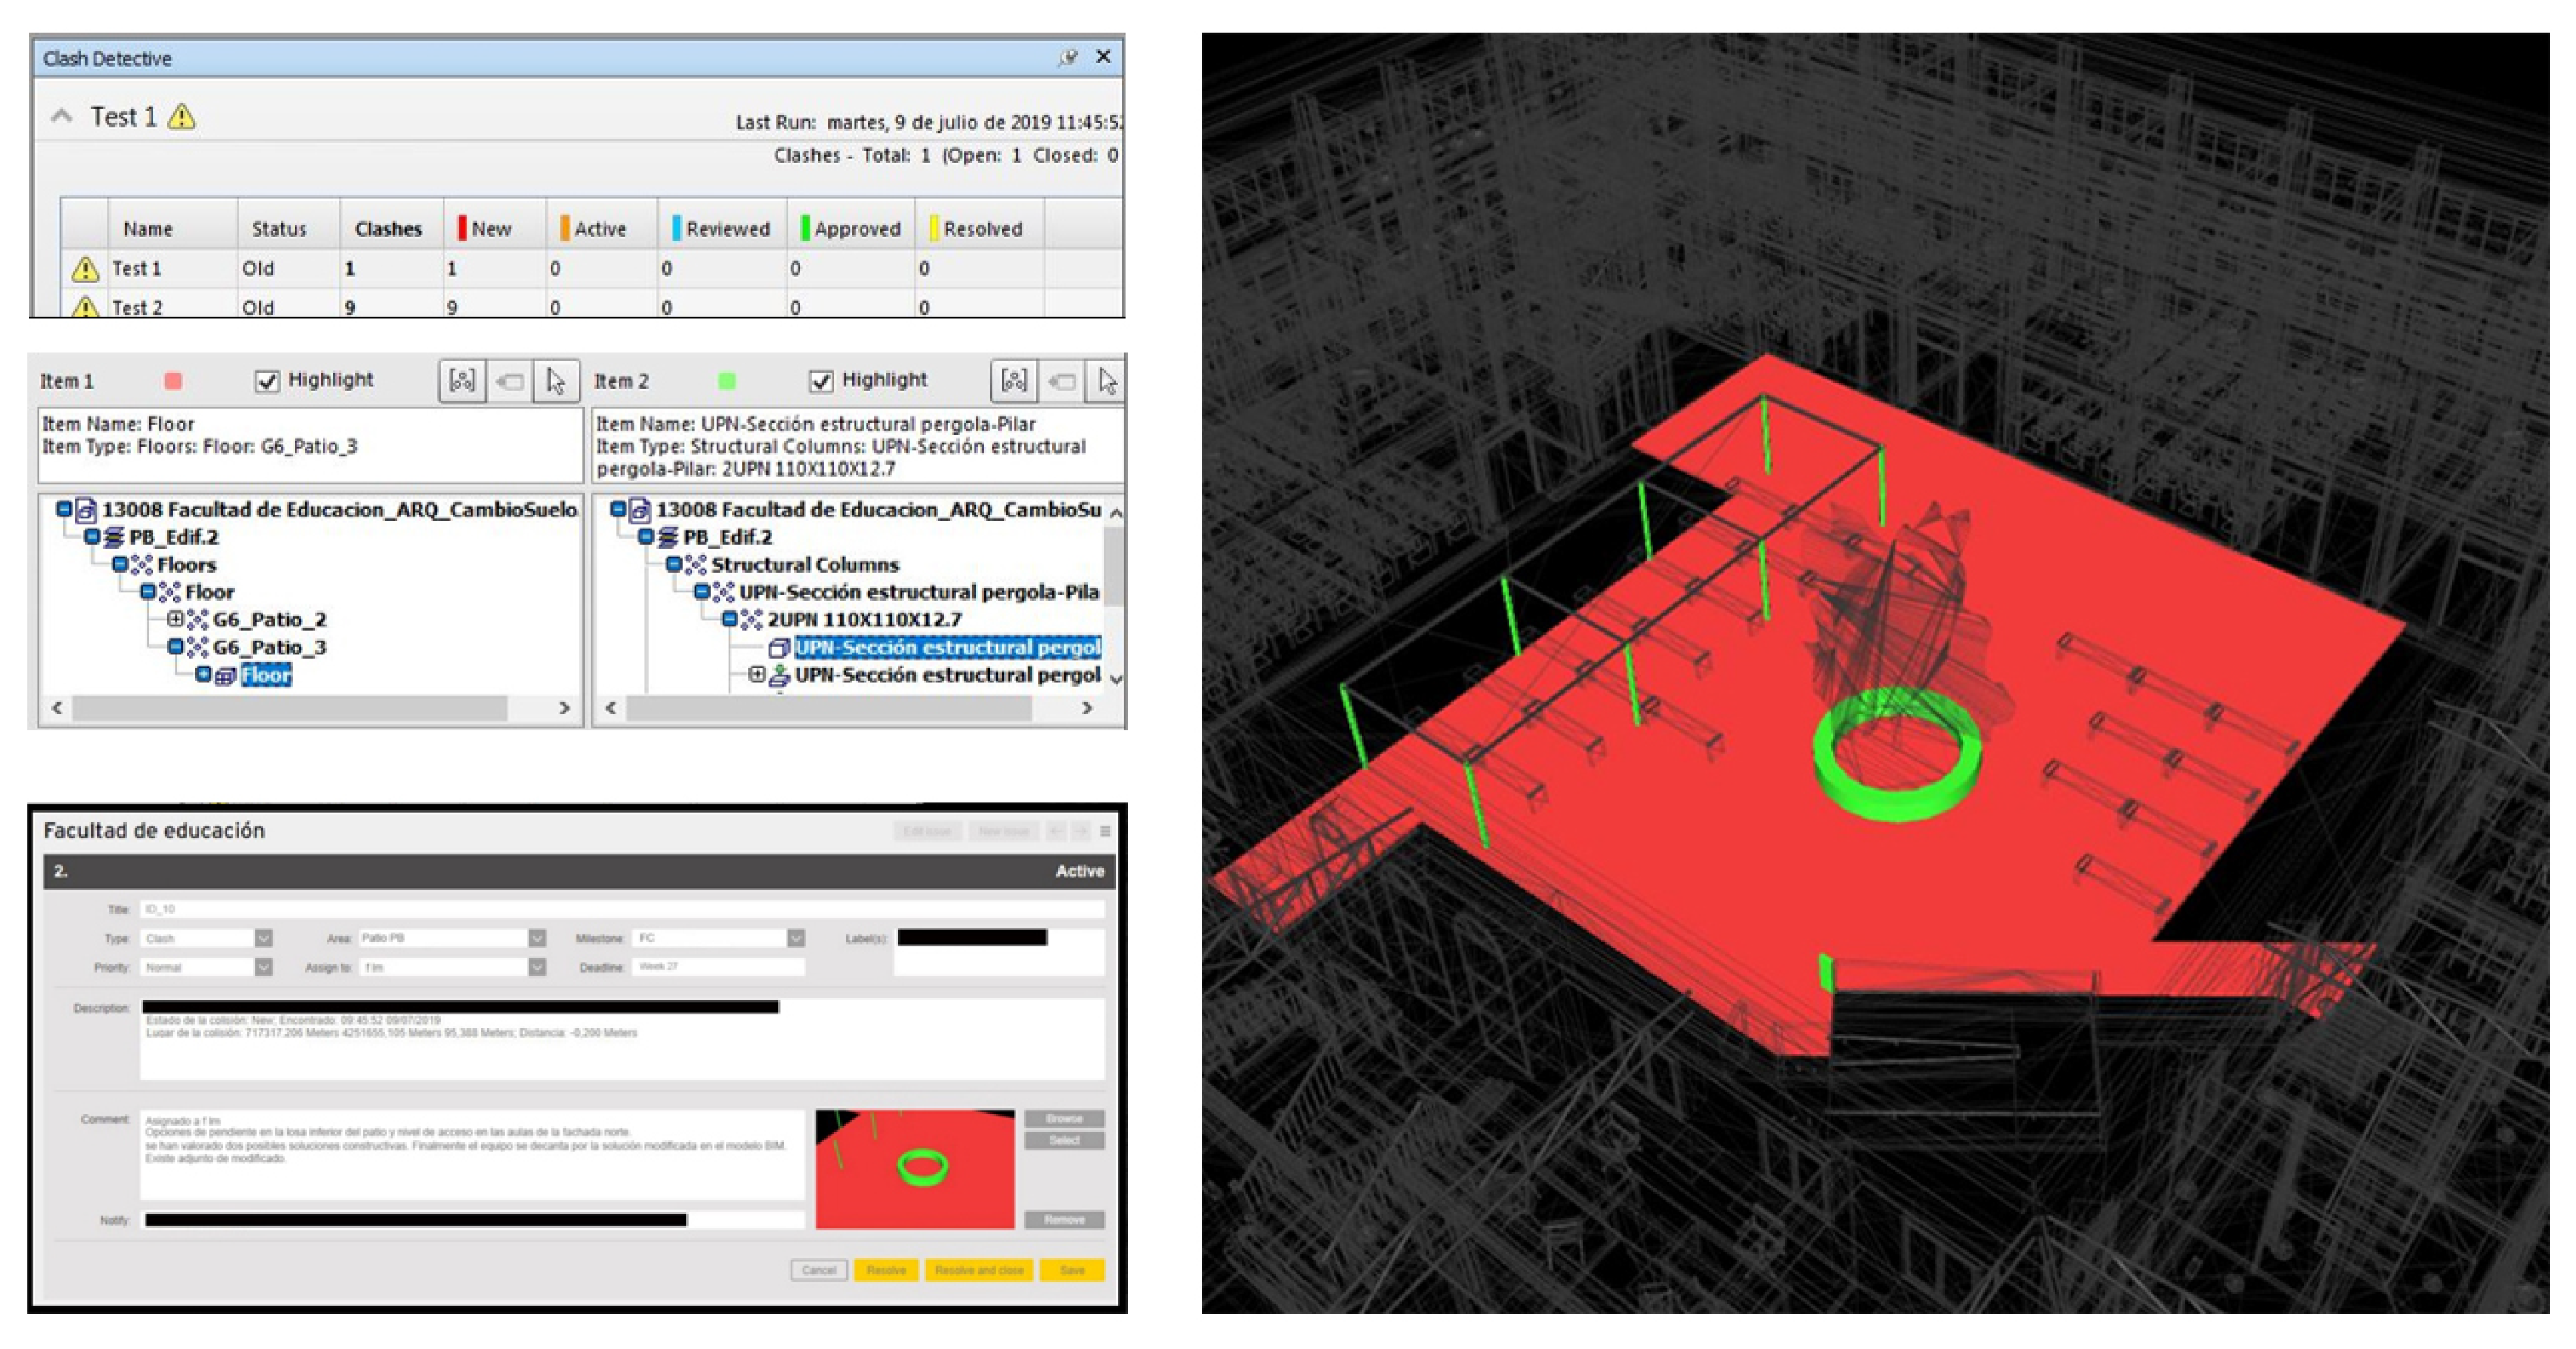Expand the G6_Patio_2 tree node
The width and height of the screenshot is (2576, 1349).
point(176,619)
